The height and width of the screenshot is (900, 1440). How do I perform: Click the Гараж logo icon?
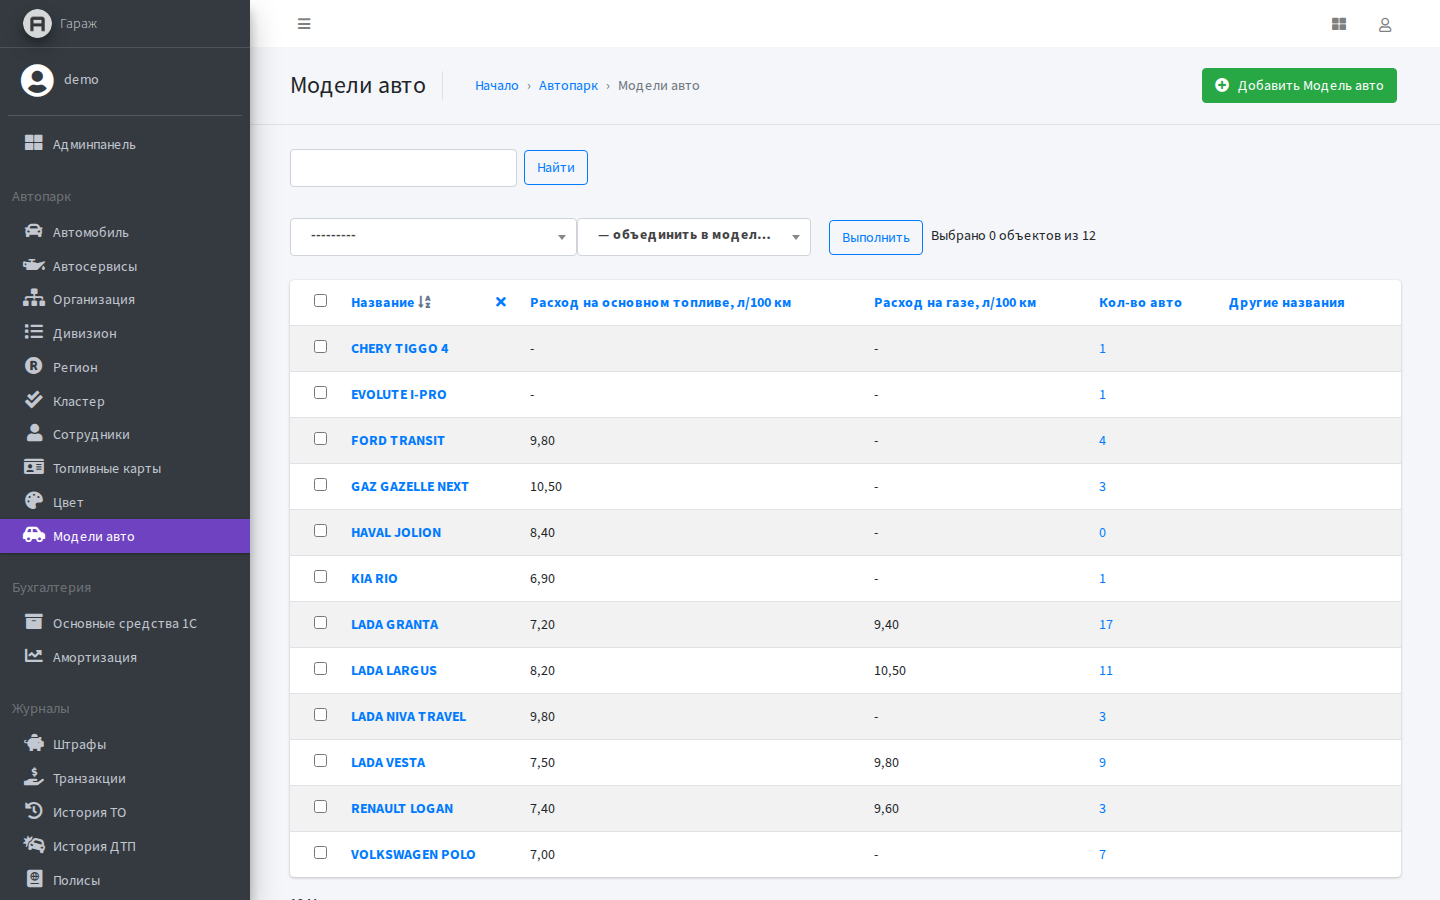tap(37, 23)
